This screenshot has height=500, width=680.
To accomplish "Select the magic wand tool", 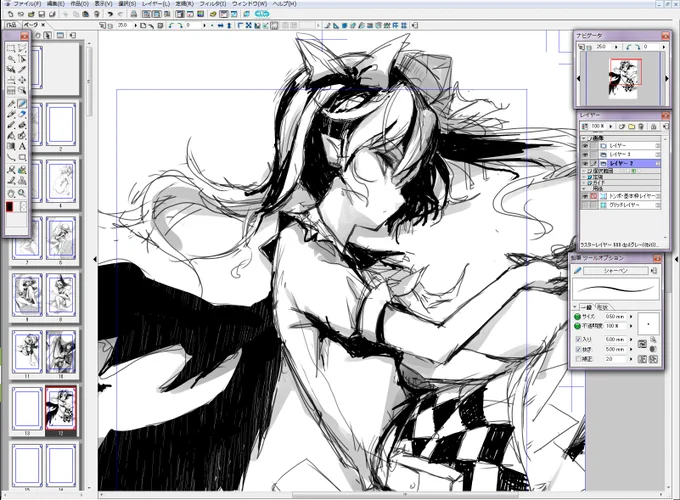I will tap(11, 59).
